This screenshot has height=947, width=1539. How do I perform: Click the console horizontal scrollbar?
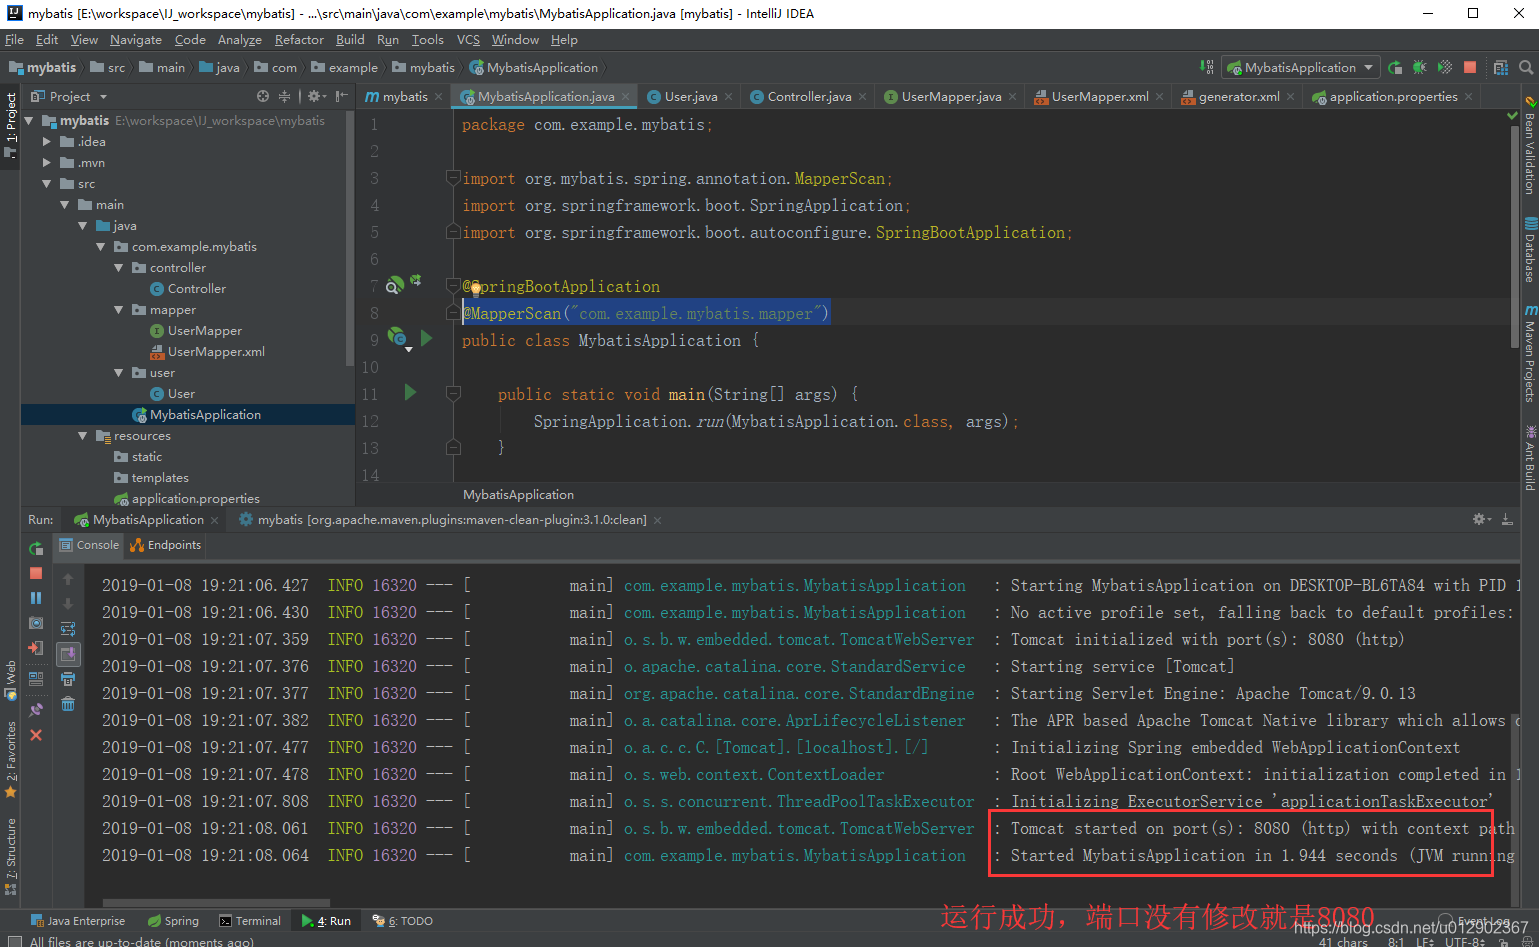pos(216,902)
